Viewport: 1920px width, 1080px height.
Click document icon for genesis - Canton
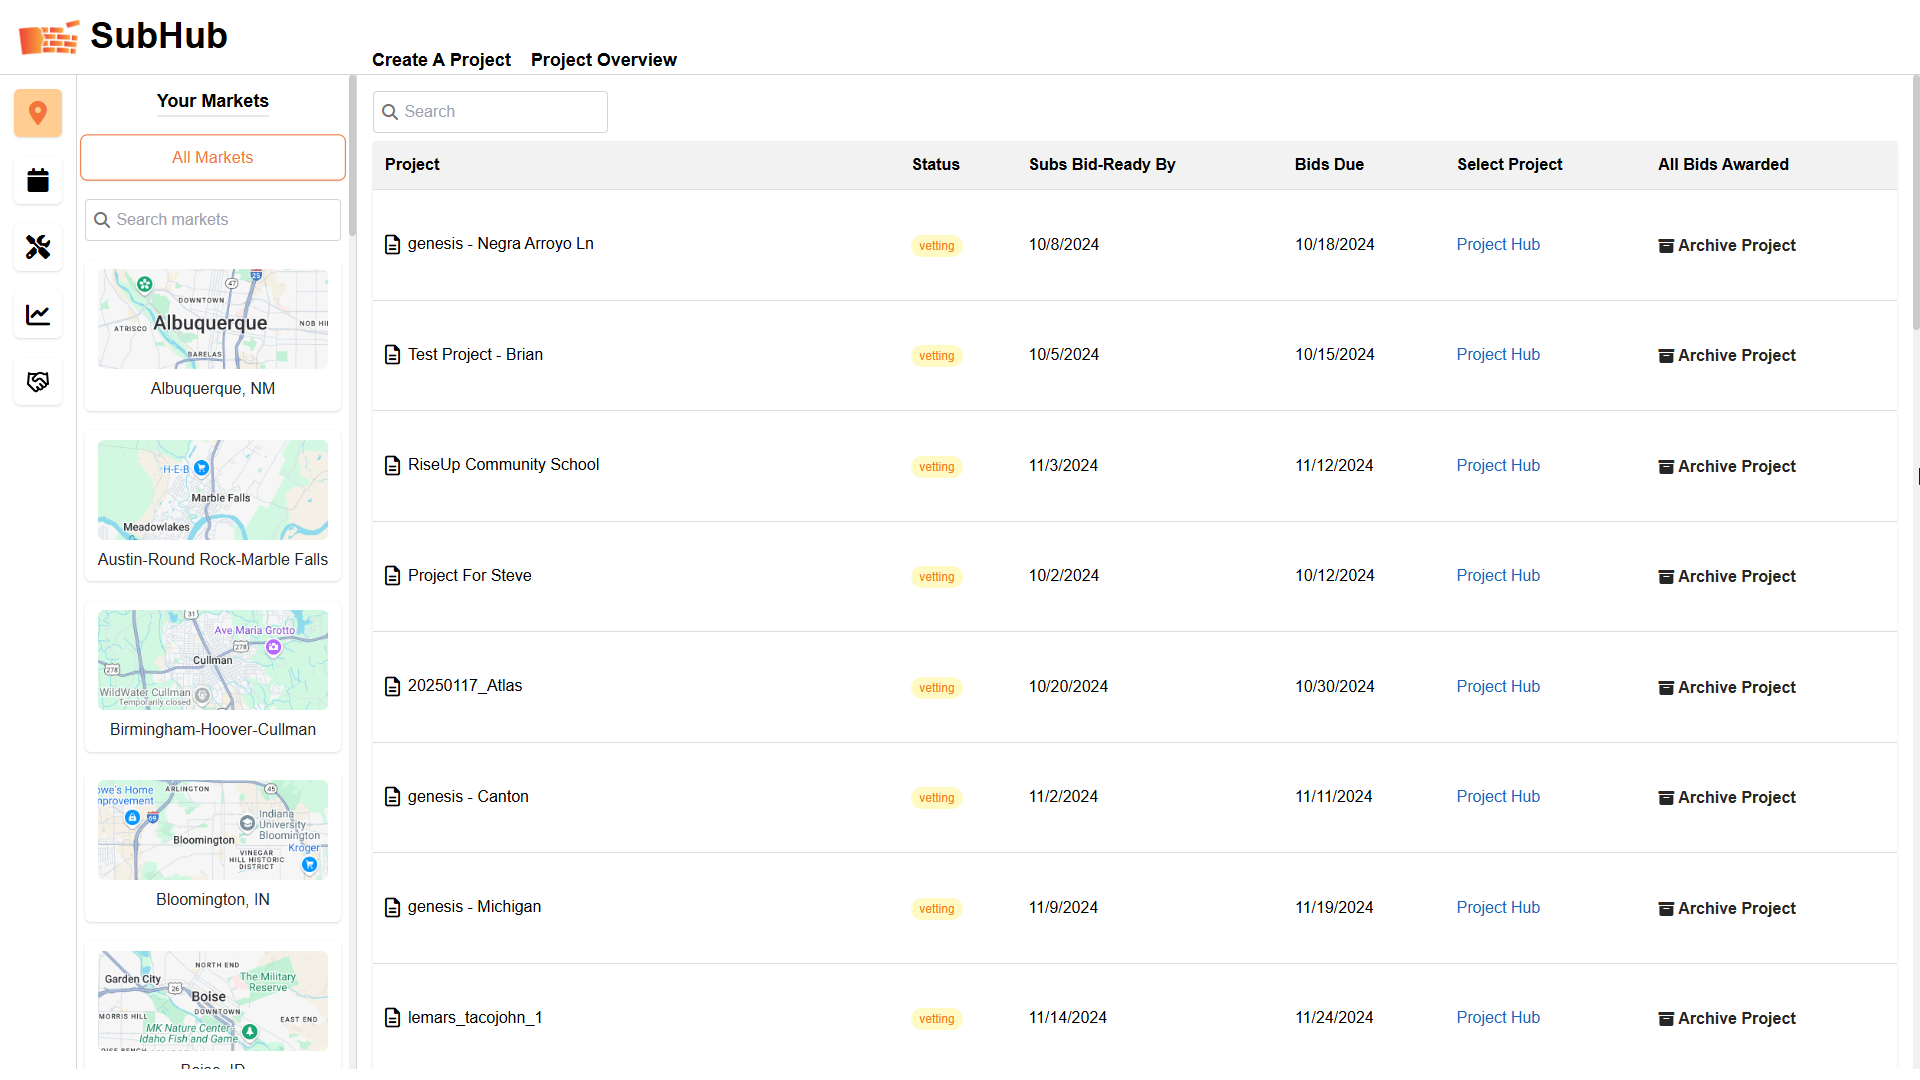393,797
